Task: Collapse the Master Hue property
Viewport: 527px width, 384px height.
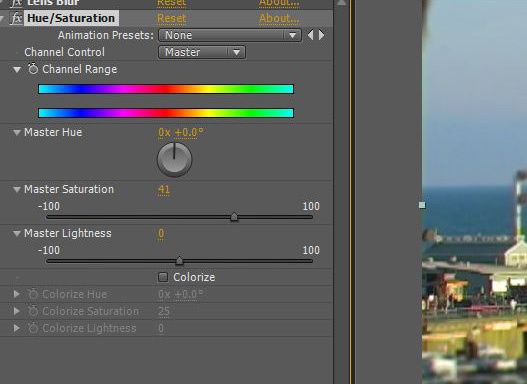Action: pos(16,133)
